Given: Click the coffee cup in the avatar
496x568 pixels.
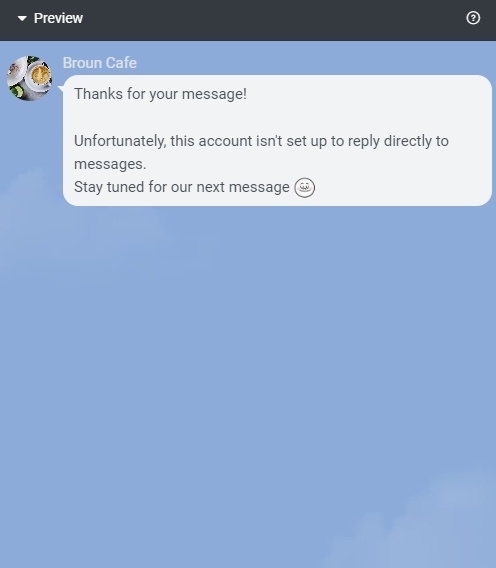Looking at the screenshot, I should pyautogui.click(x=40, y=76).
